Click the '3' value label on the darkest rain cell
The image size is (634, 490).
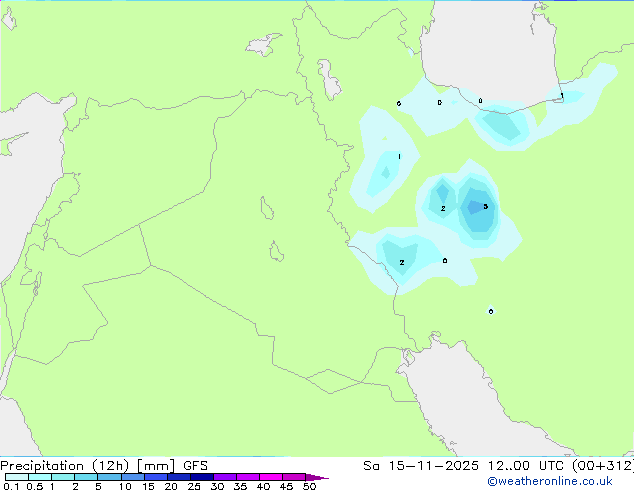point(486,207)
